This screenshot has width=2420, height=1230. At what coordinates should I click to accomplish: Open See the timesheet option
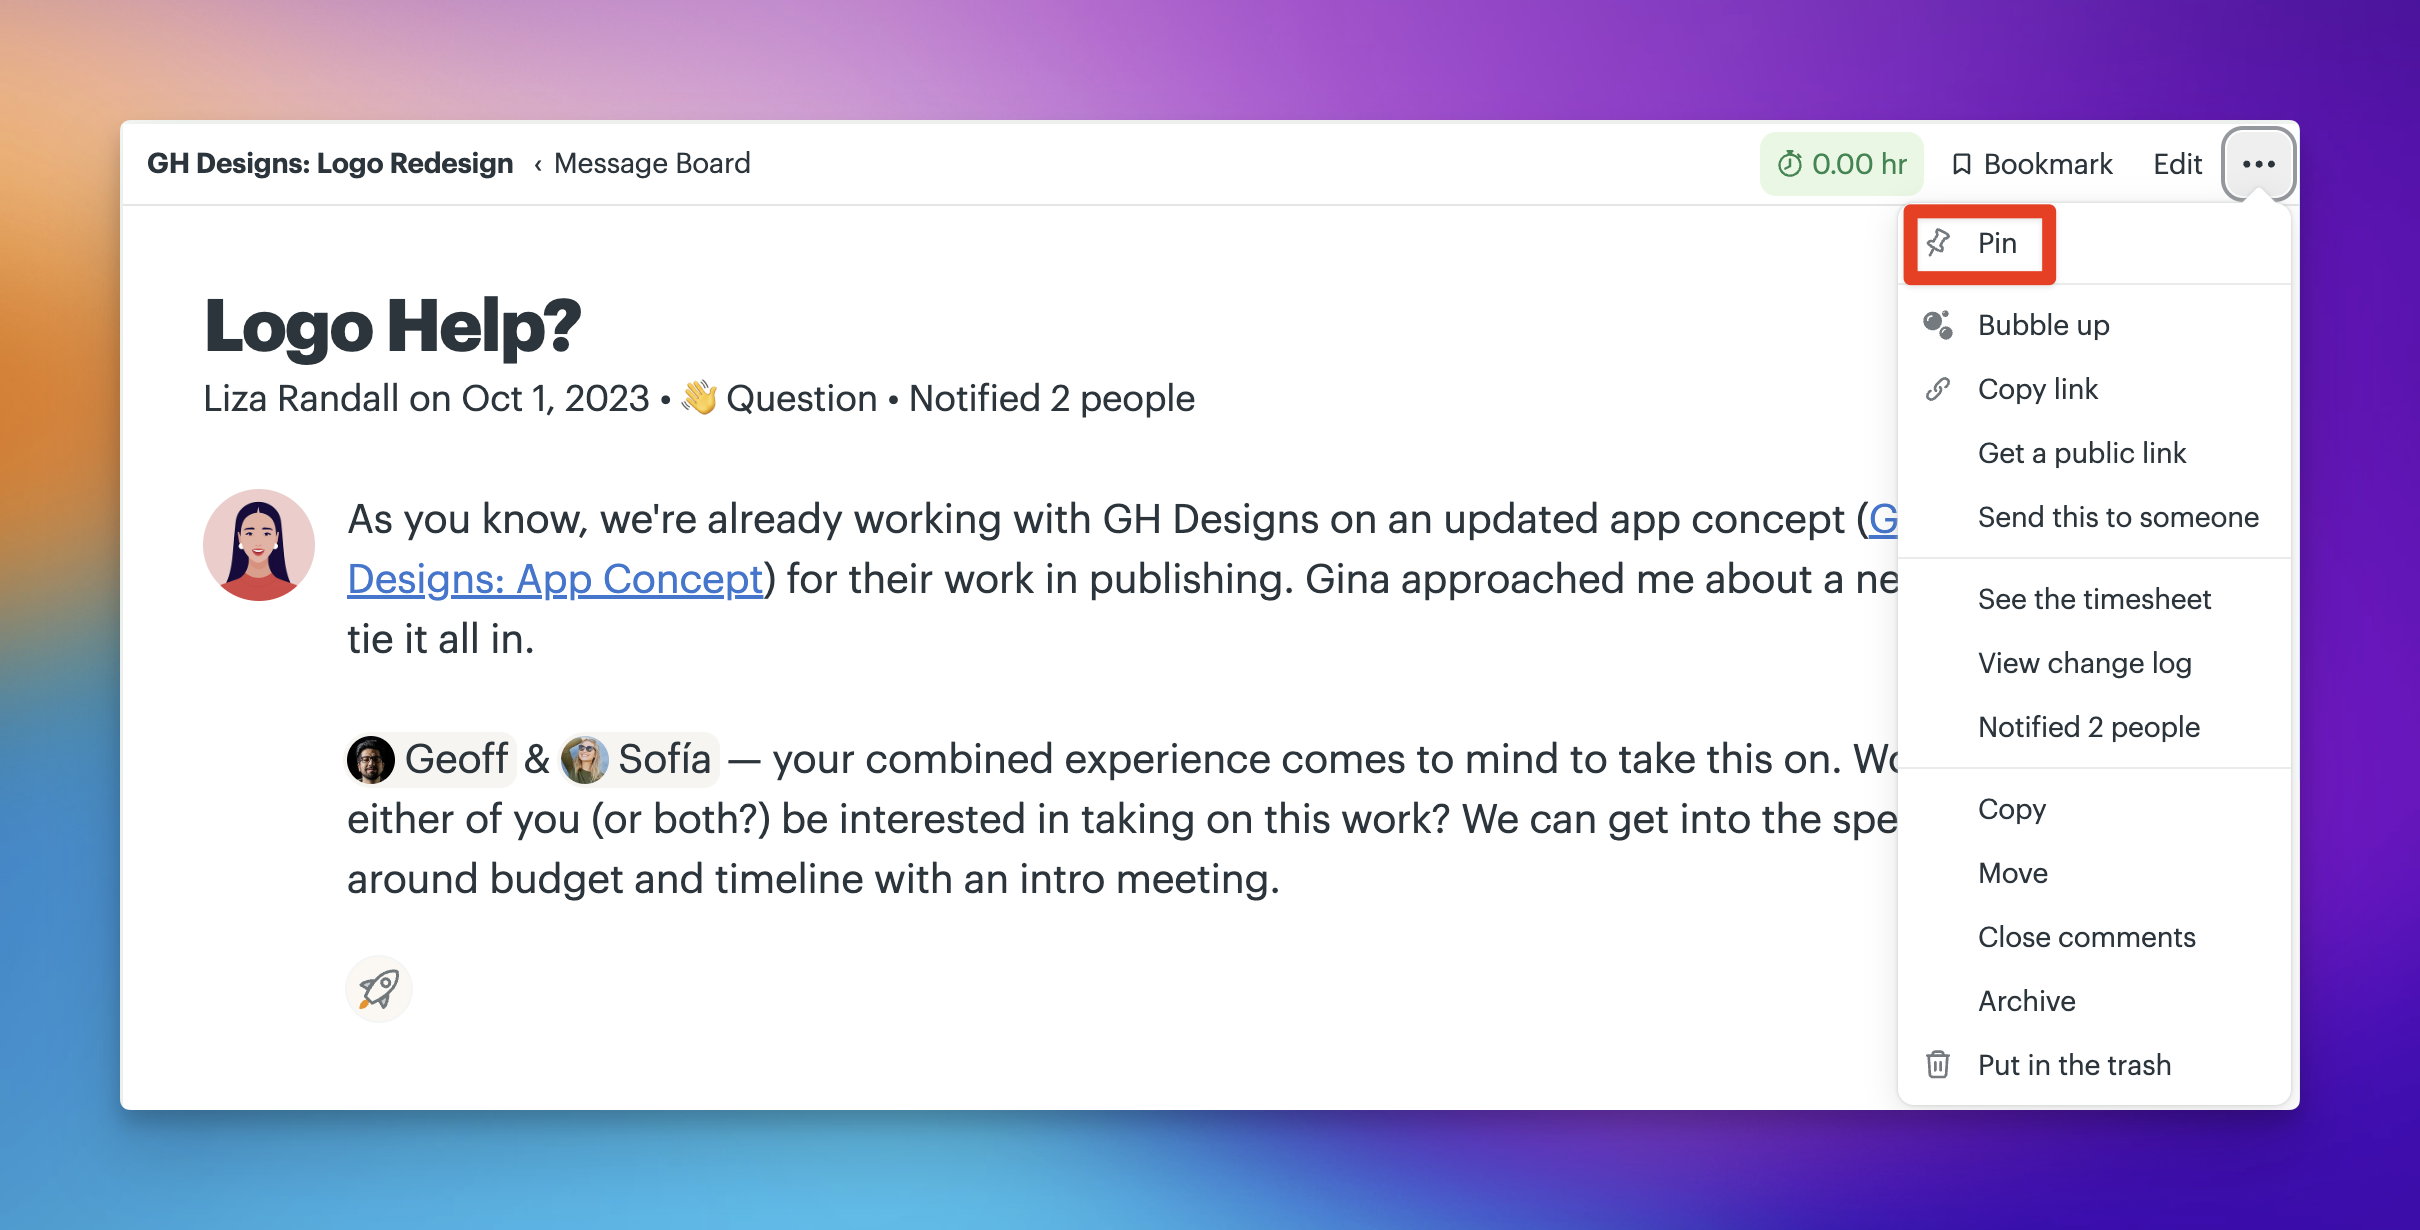click(2094, 599)
